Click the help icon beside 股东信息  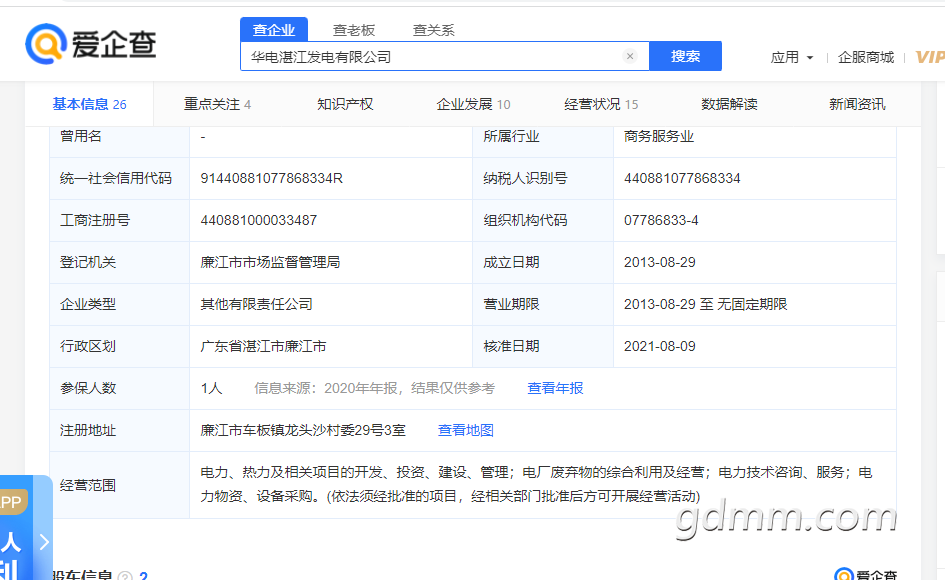(125, 576)
